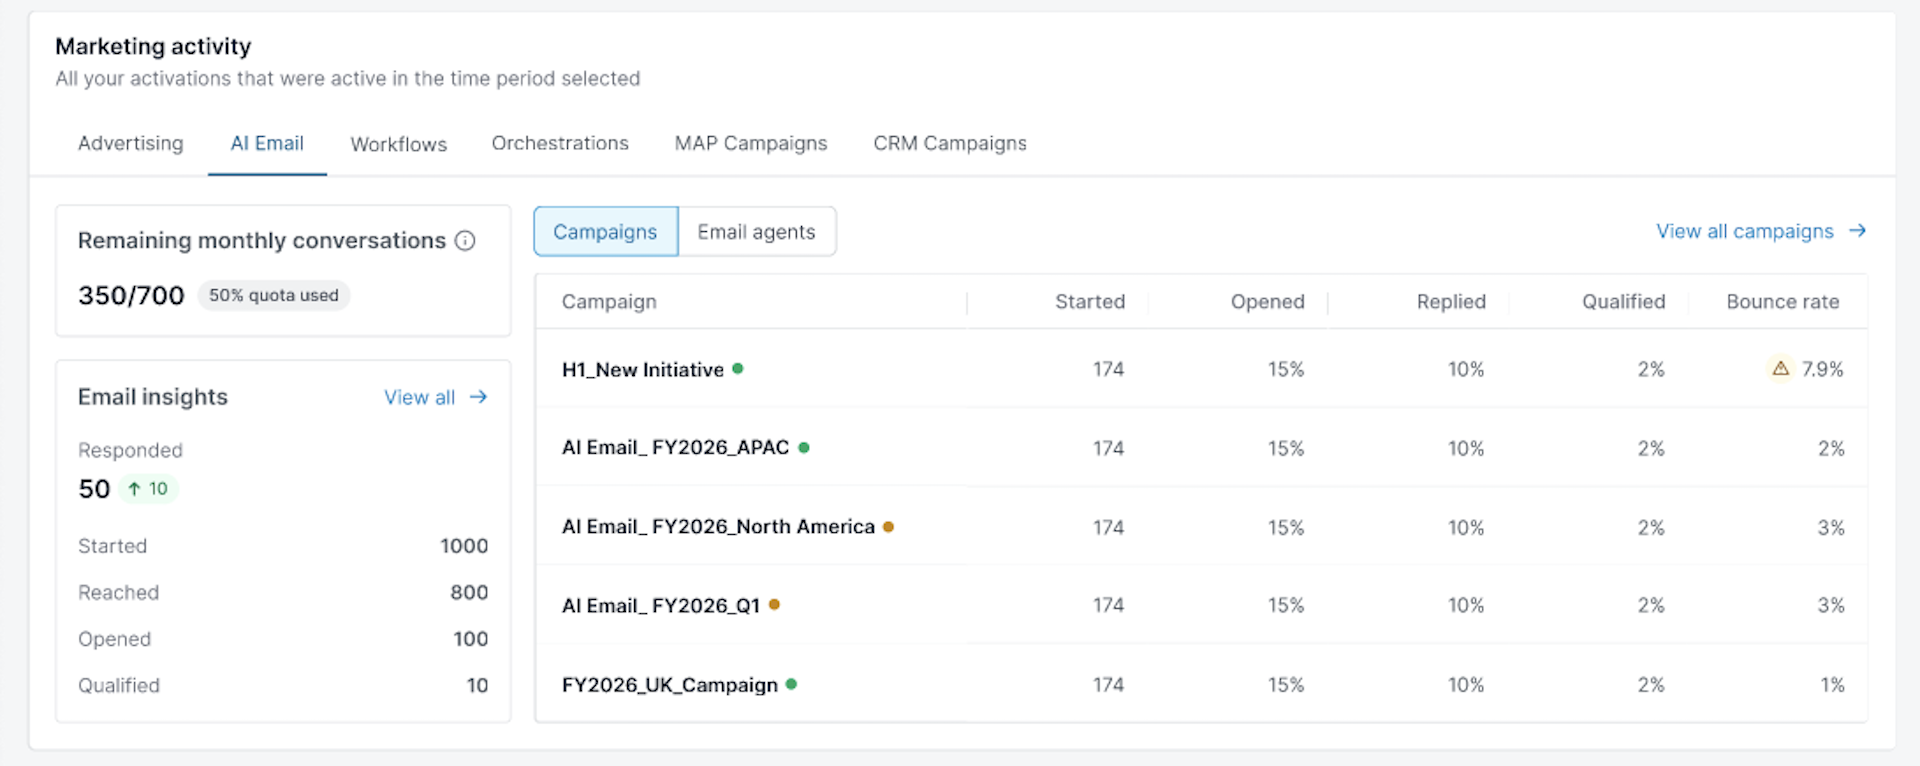1920x766 pixels.
Task: Open the H1_New Initiative campaign
Action: click(x=643, y=368)
